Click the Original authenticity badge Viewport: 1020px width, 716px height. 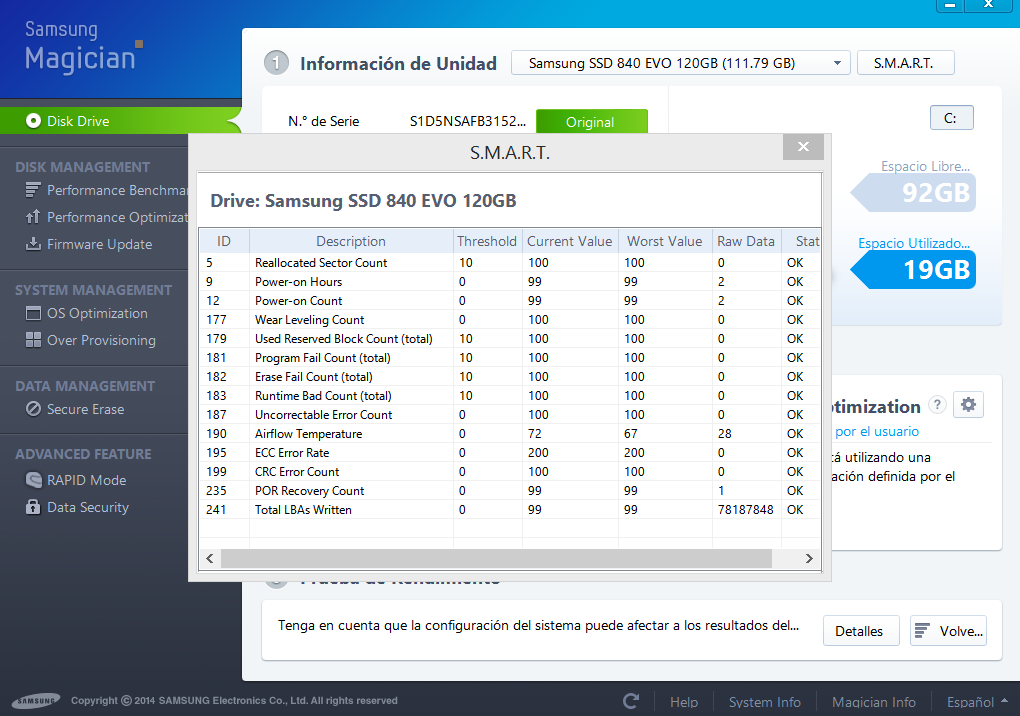(591, 122)
